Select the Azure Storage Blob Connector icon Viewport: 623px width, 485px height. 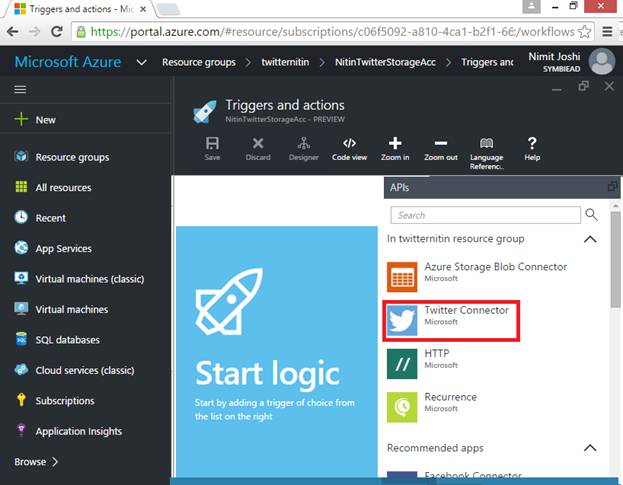coord(402,277)
